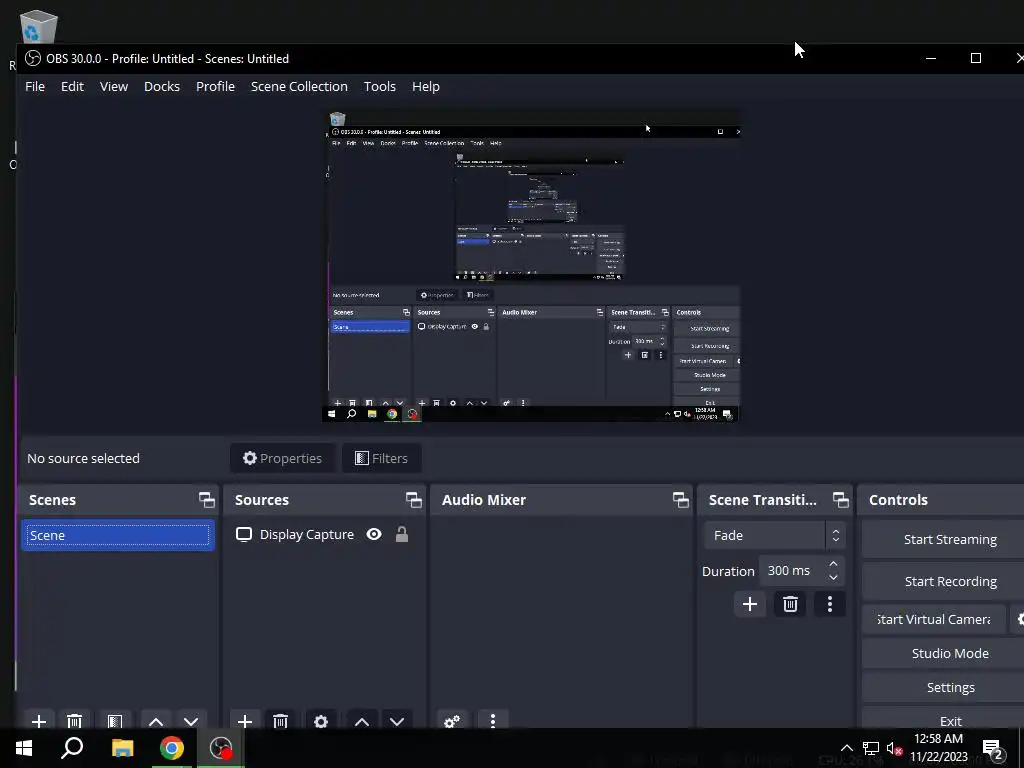
Task: Click Start Recording
Action: [943, 581]
